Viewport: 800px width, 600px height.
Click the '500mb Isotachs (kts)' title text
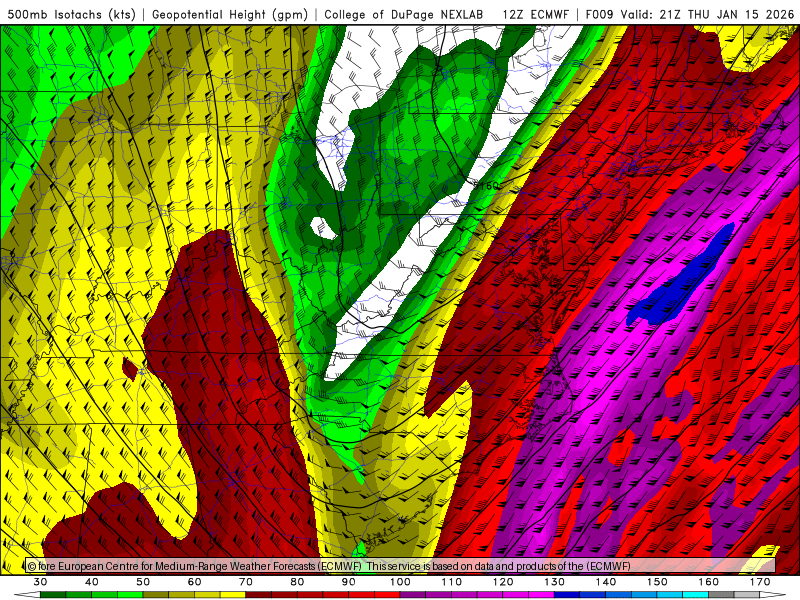click(x=71, y=14)
